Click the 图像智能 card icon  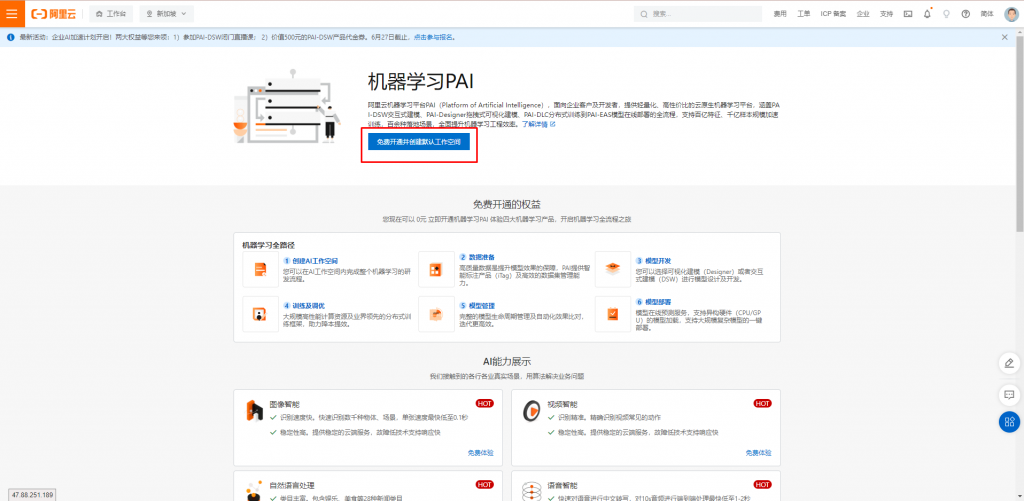pos(254,410)
